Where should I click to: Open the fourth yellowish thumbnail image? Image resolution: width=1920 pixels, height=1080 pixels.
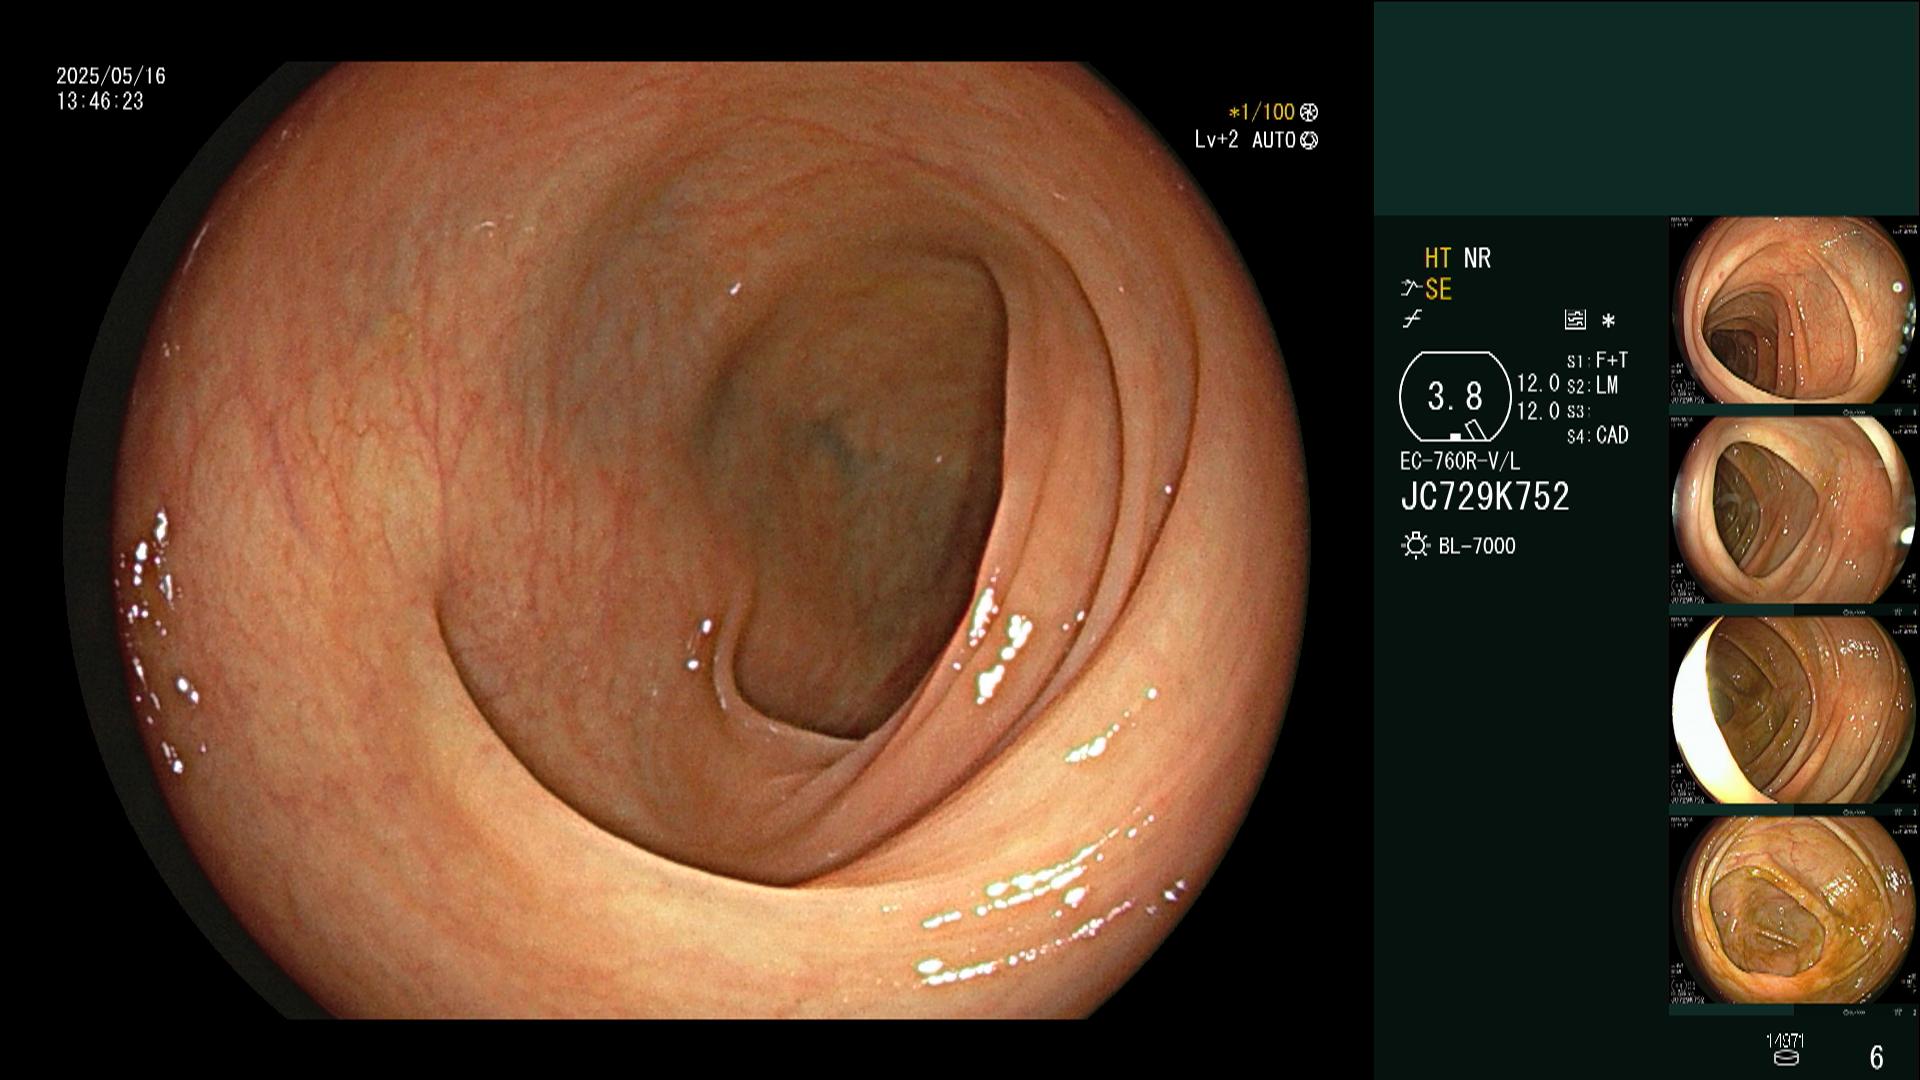click(1794, 911)
